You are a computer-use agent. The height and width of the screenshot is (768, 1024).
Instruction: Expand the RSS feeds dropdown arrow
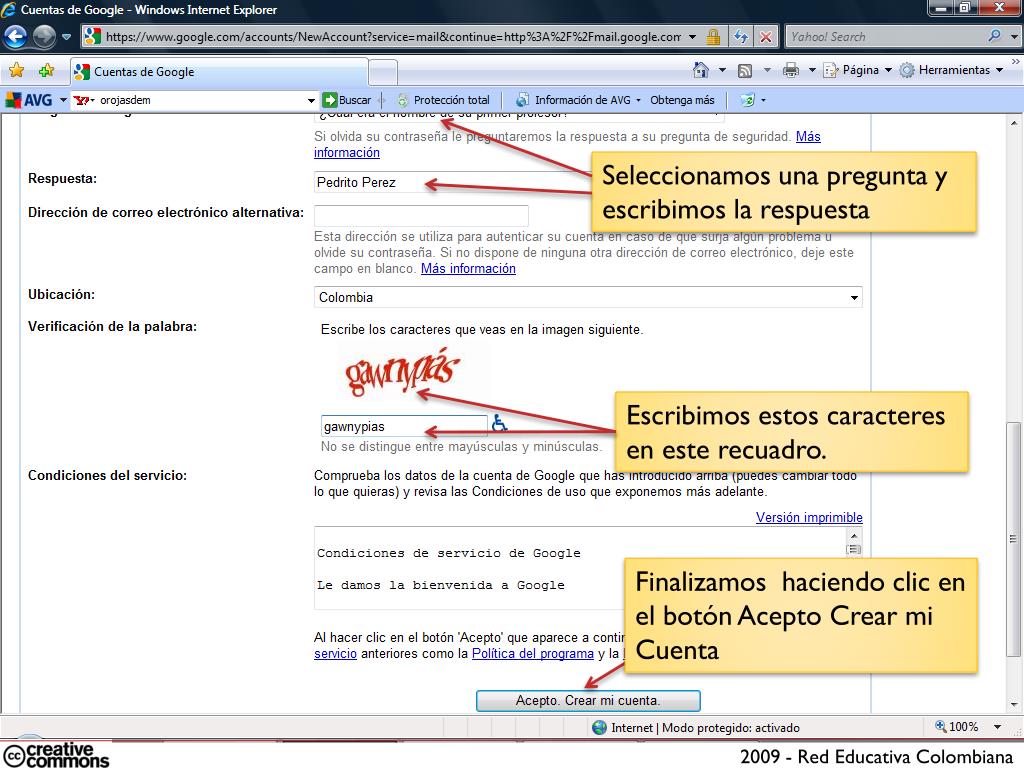[x=767, y=70]
